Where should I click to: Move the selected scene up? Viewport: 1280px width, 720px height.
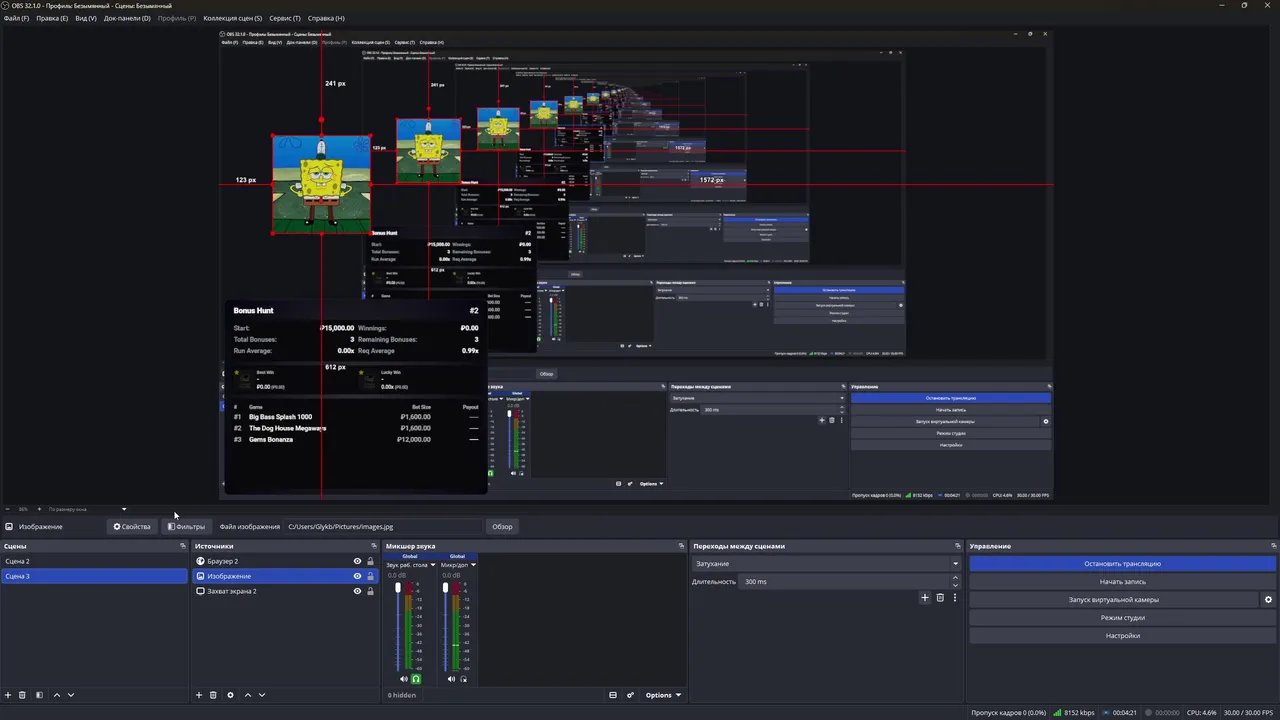pyautogui.click(x=56, y=695)
